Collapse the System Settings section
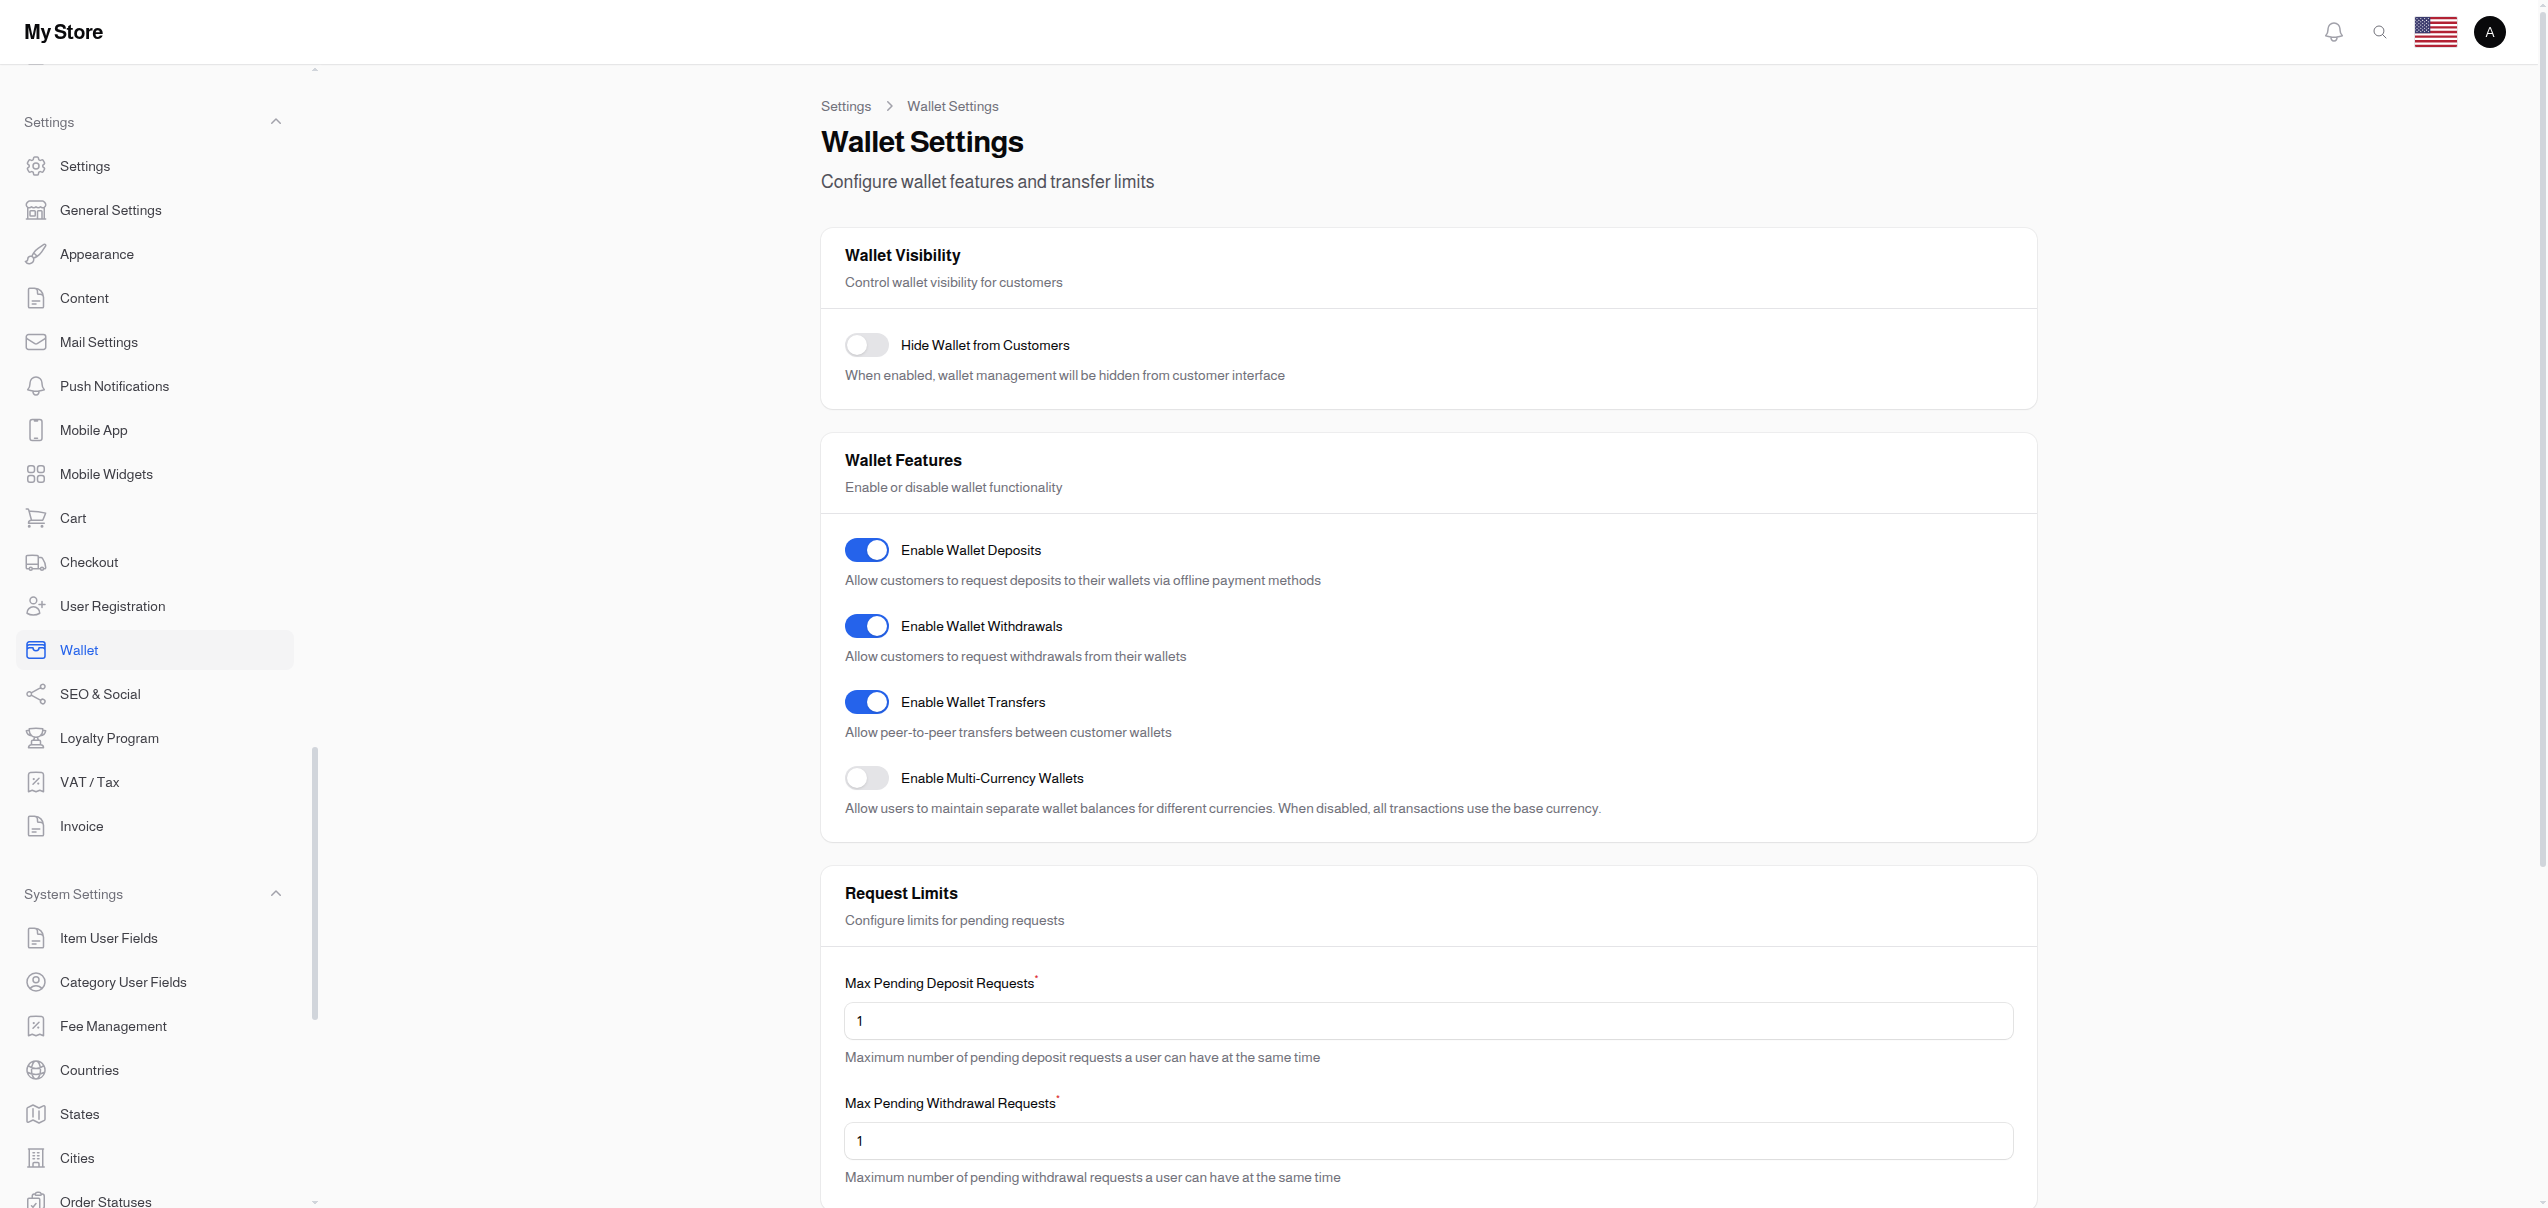Screen dimensions: 2548x1208 (276, 893)
